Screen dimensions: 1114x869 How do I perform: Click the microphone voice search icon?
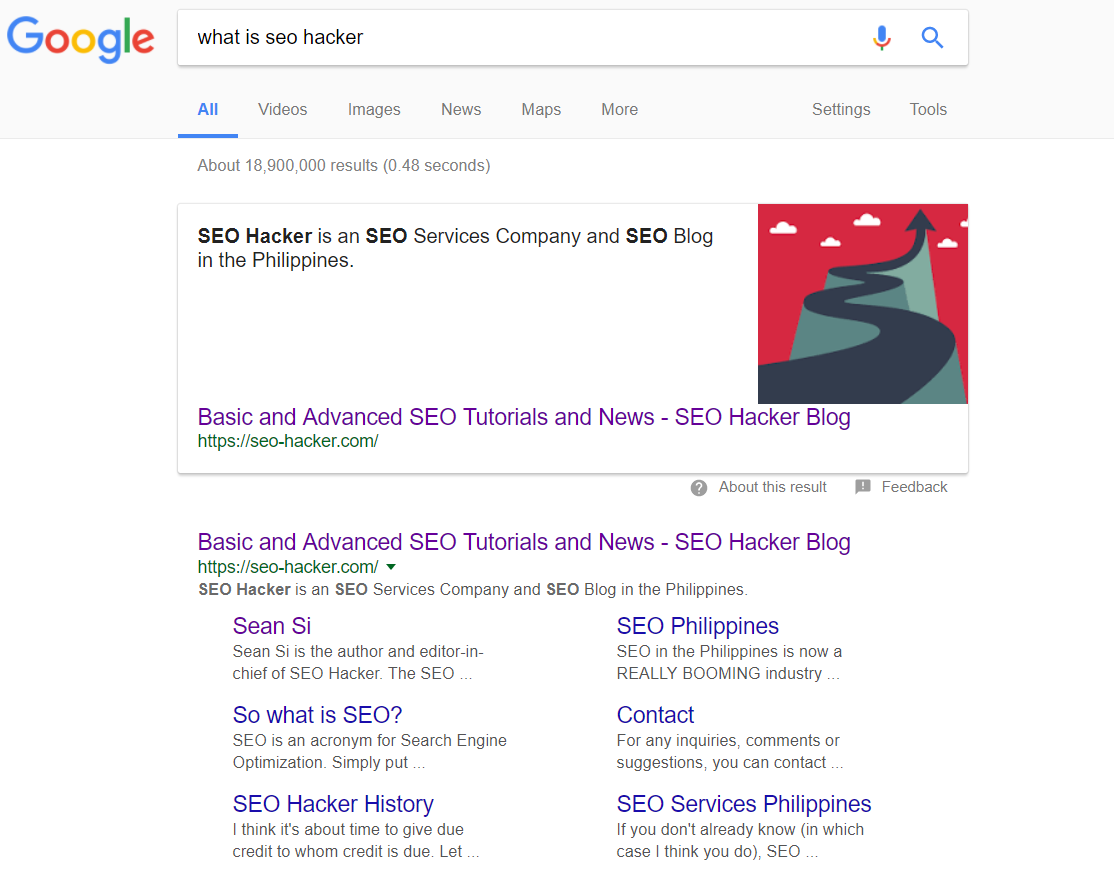[x=882, y=38]
